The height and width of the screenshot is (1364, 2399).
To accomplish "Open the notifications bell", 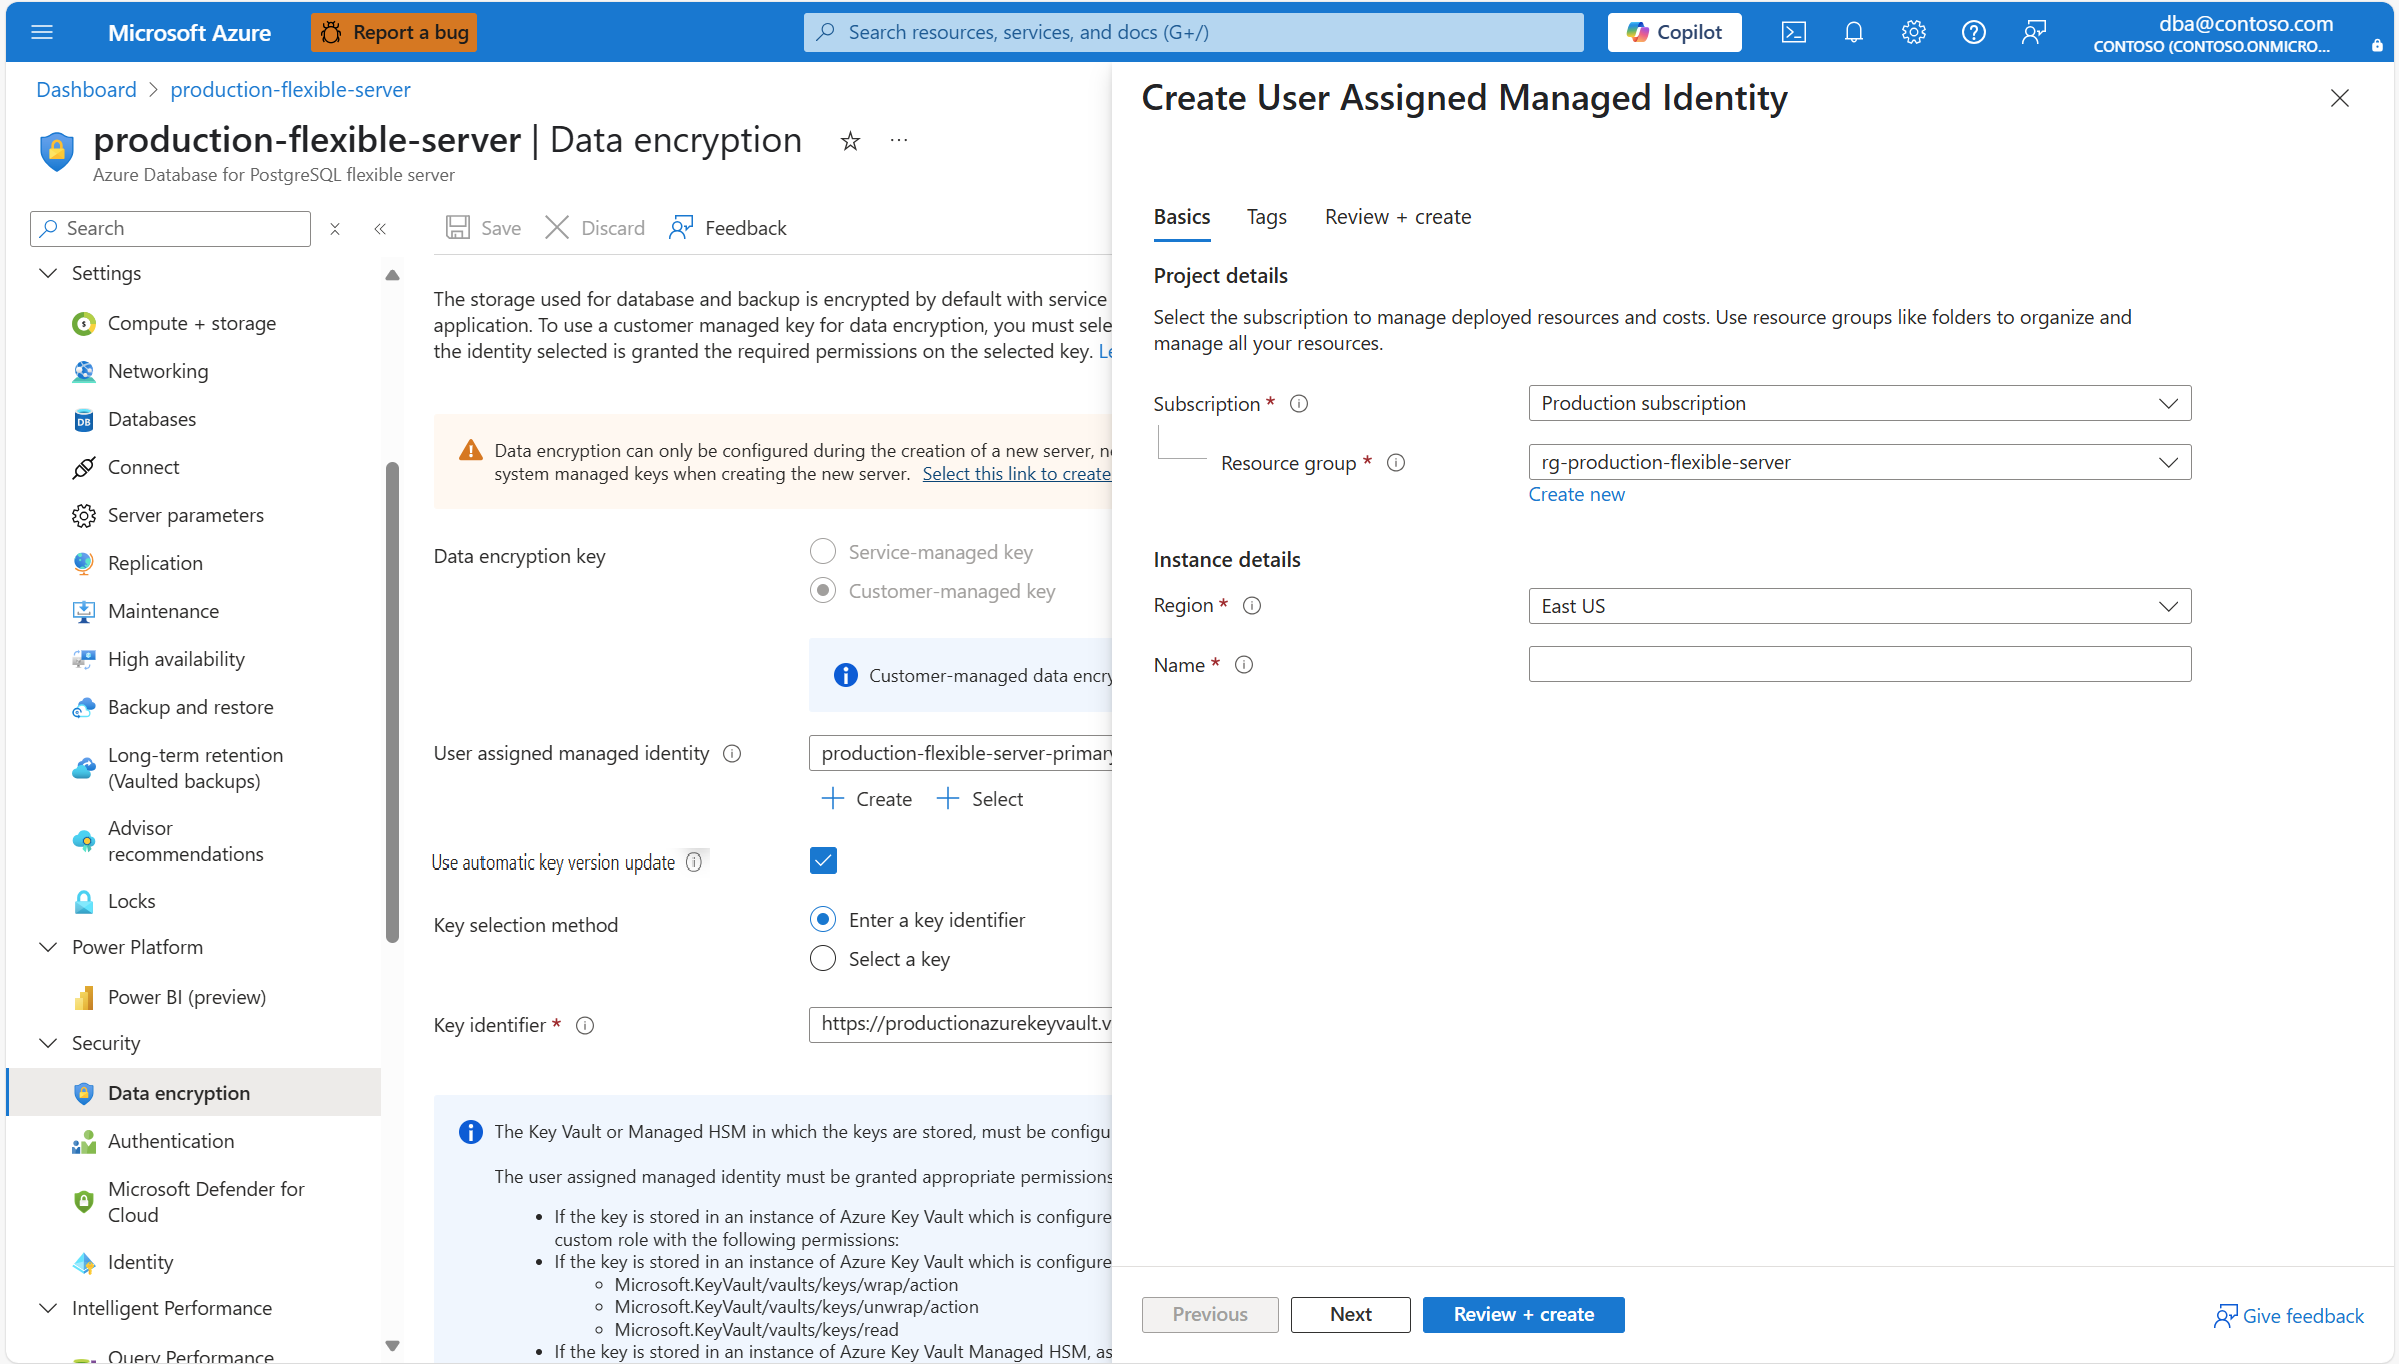I will [1853, 31].
